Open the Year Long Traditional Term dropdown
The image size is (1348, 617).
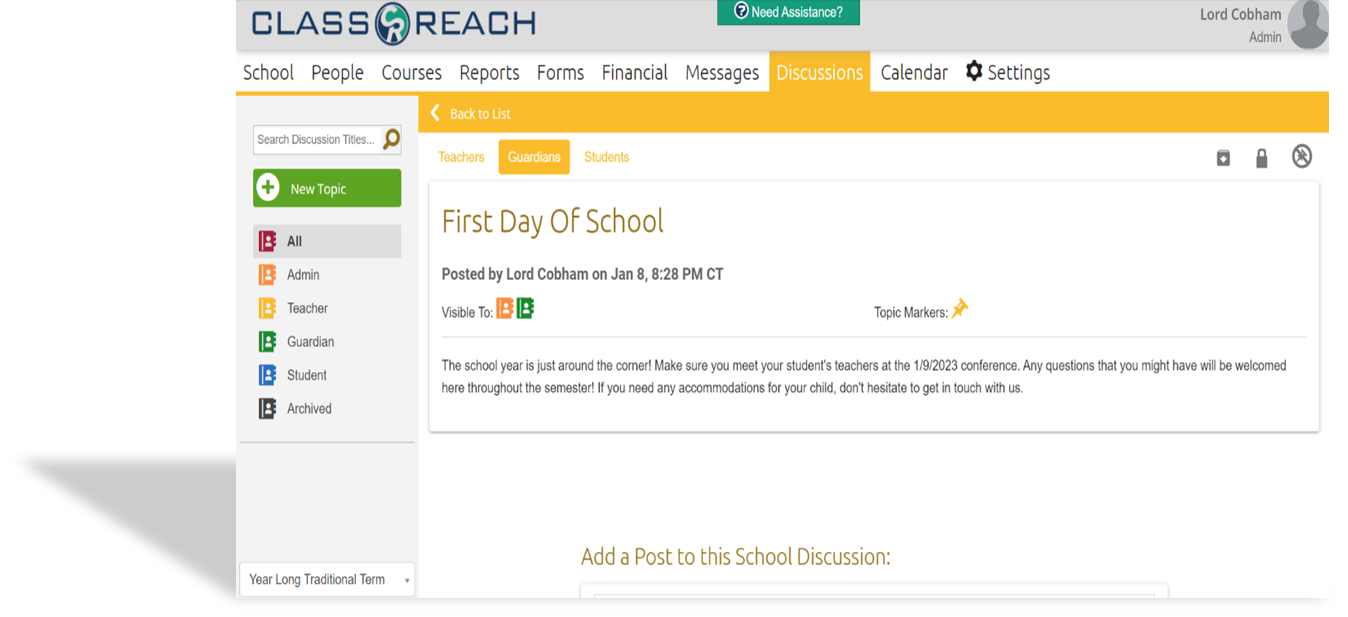pyautogui.click(x=327, y=579)
